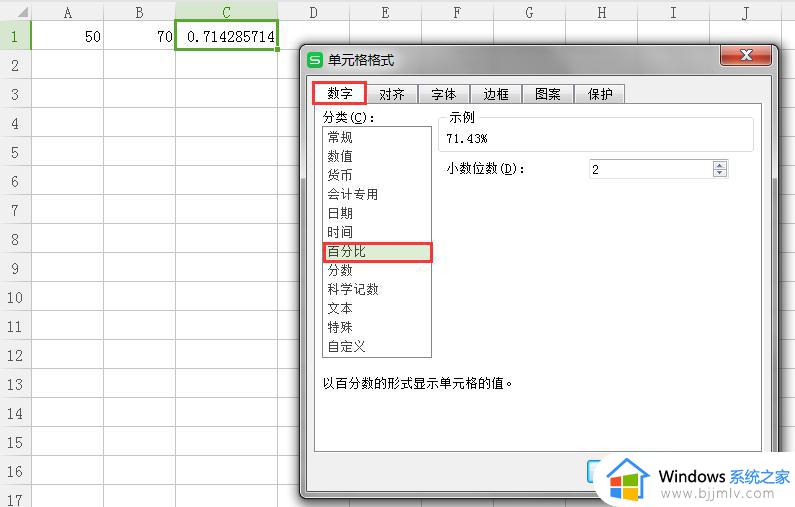Screen dimensions: 795x507
Task: Select row 10 header
Action: 15,297
